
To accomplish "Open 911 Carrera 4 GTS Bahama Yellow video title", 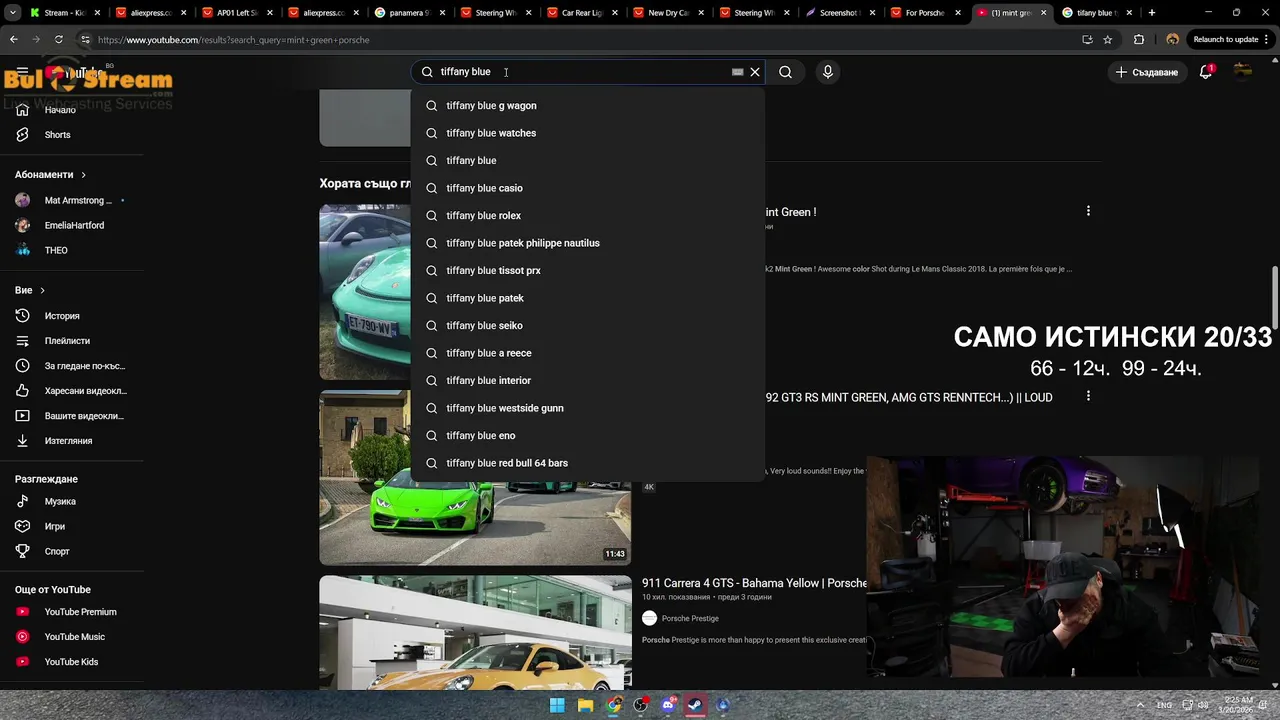I will click(754, 583).
